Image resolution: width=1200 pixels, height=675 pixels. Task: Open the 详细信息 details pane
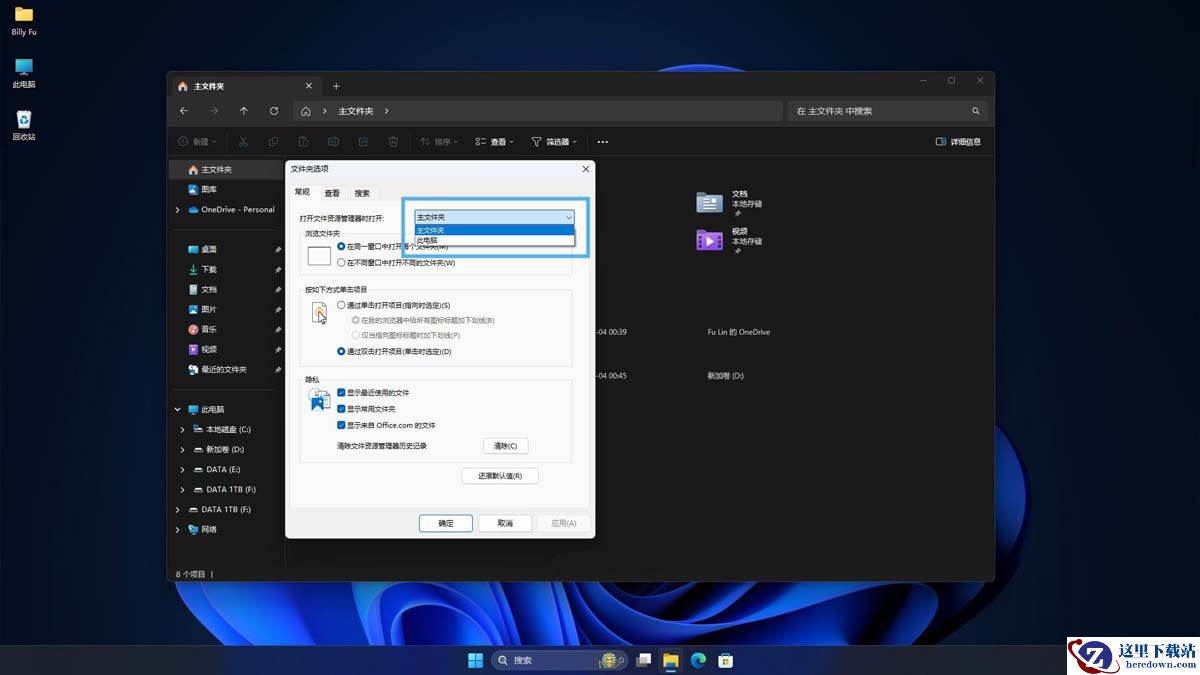pos(958,142)
